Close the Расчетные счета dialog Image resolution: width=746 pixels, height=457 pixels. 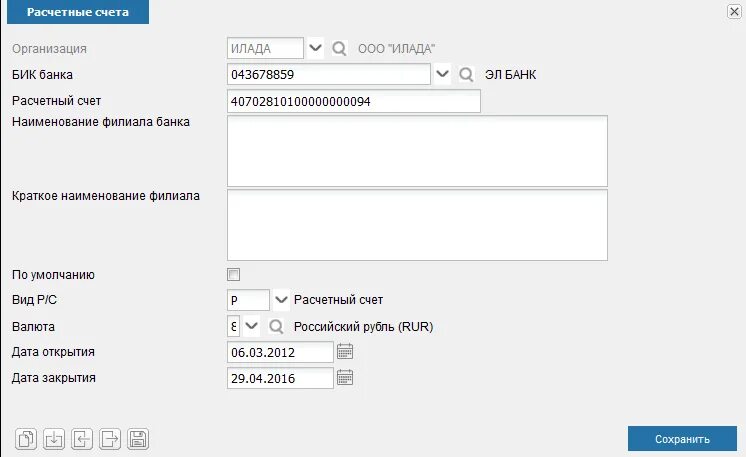pos(734,11)
